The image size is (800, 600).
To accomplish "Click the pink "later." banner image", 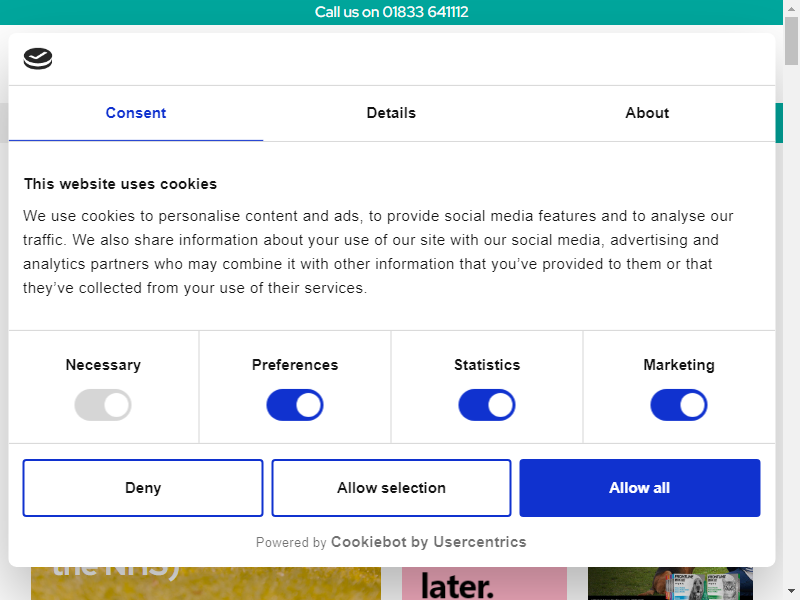I will [x=484, y=584].
